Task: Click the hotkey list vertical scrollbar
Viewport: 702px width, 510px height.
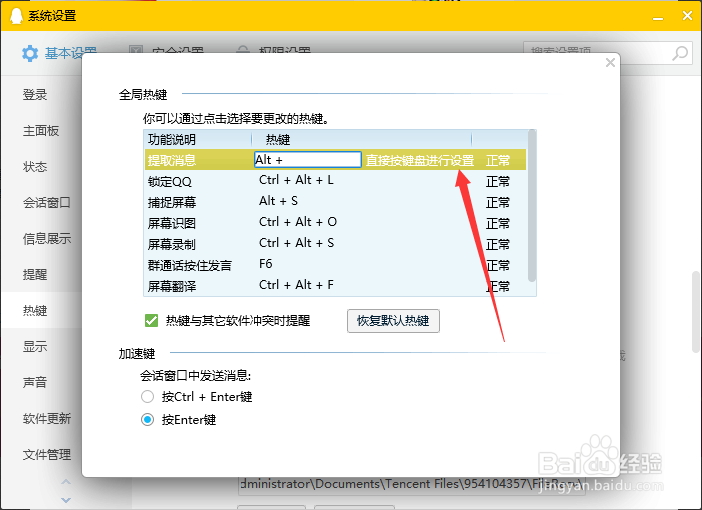Action: [531, 206]
